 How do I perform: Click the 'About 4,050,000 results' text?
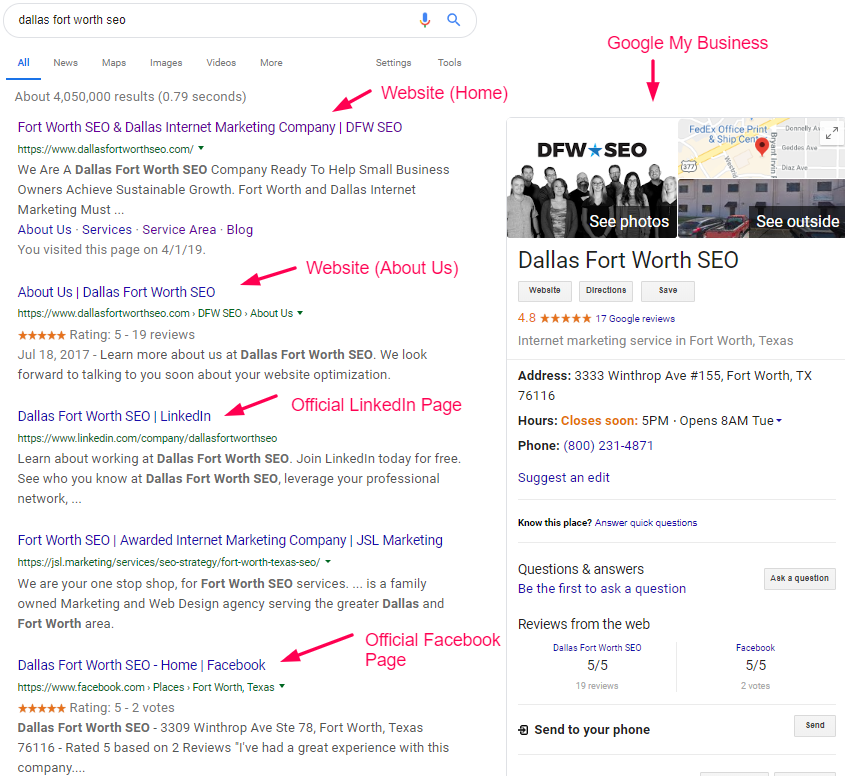pos(130,96)
